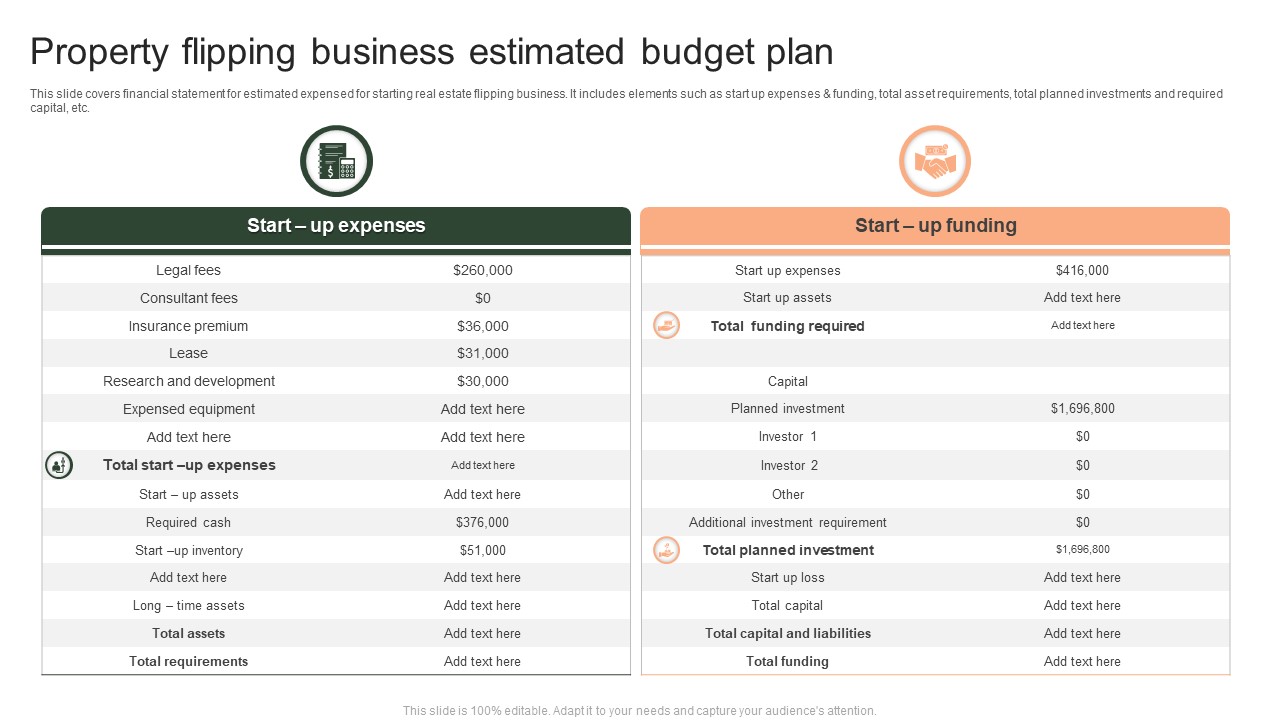Click the Additional investment requirement label
The width and height of the screenshot is (1280, 720).
tap(787, 522)
